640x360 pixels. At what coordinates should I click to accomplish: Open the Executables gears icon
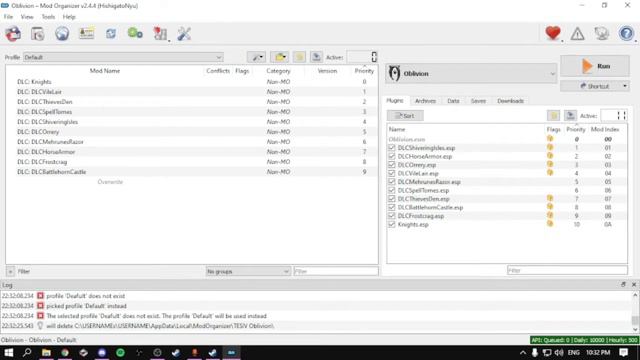[x=135, y=34]
